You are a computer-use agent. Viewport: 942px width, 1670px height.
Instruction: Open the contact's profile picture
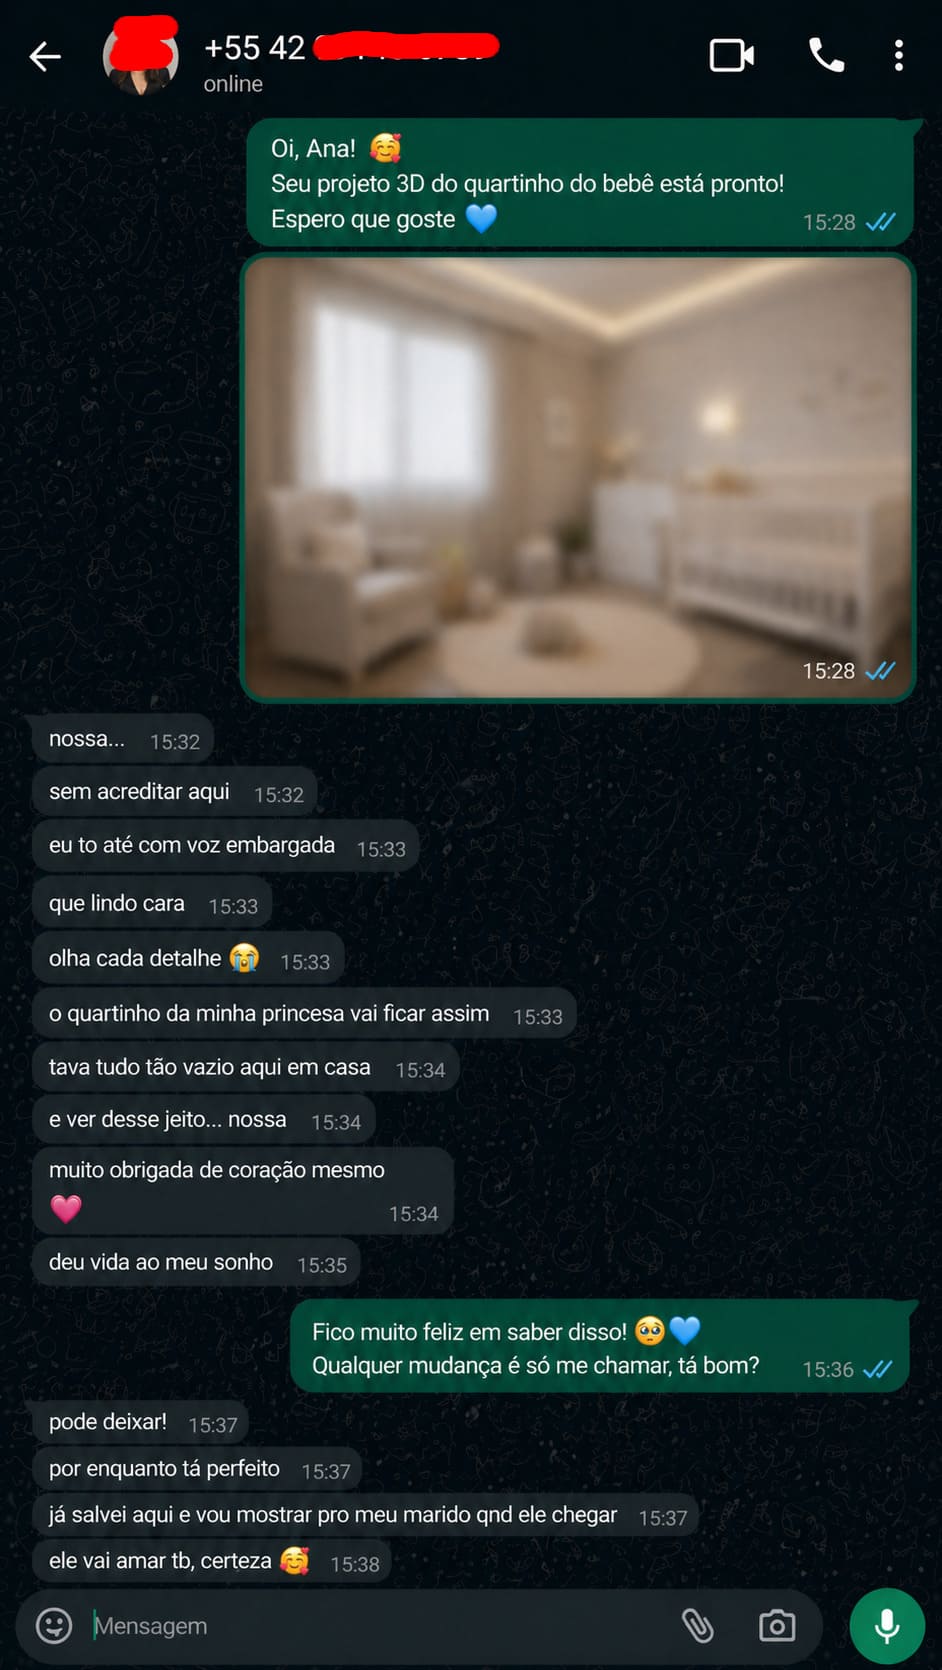tap(141, 57)
